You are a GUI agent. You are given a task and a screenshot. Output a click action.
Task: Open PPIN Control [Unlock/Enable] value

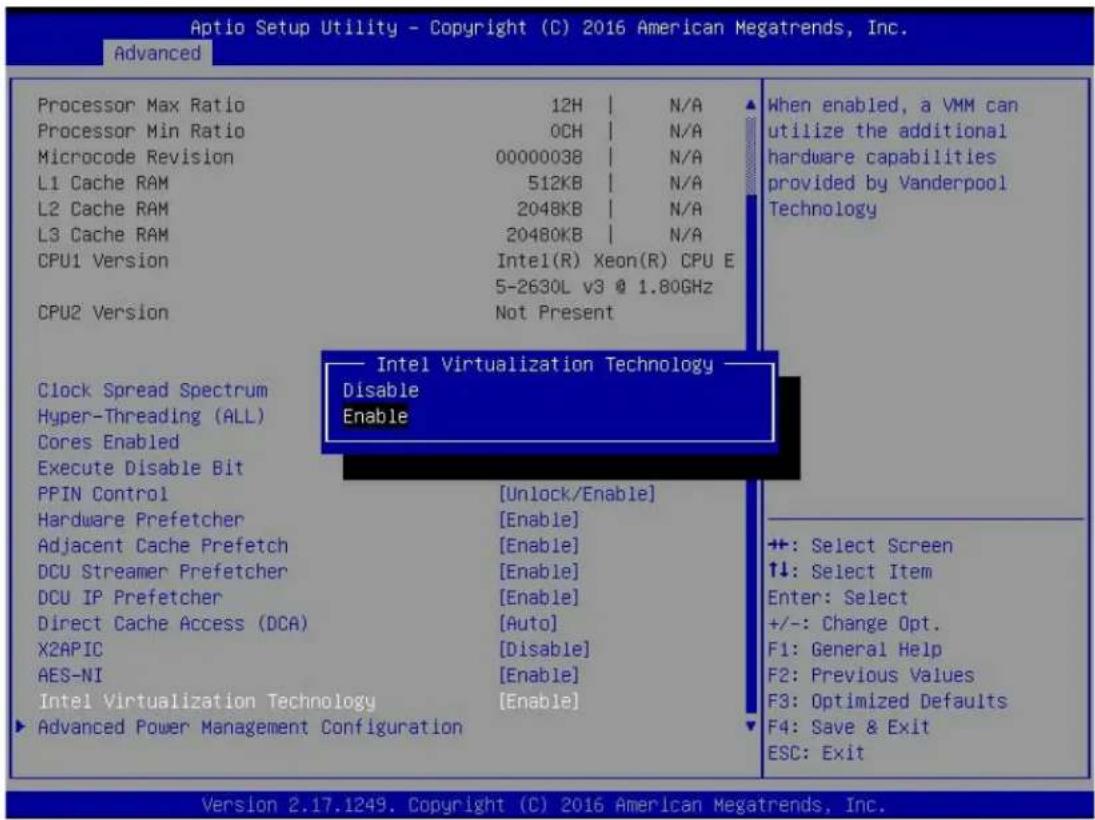click(577, 494)
